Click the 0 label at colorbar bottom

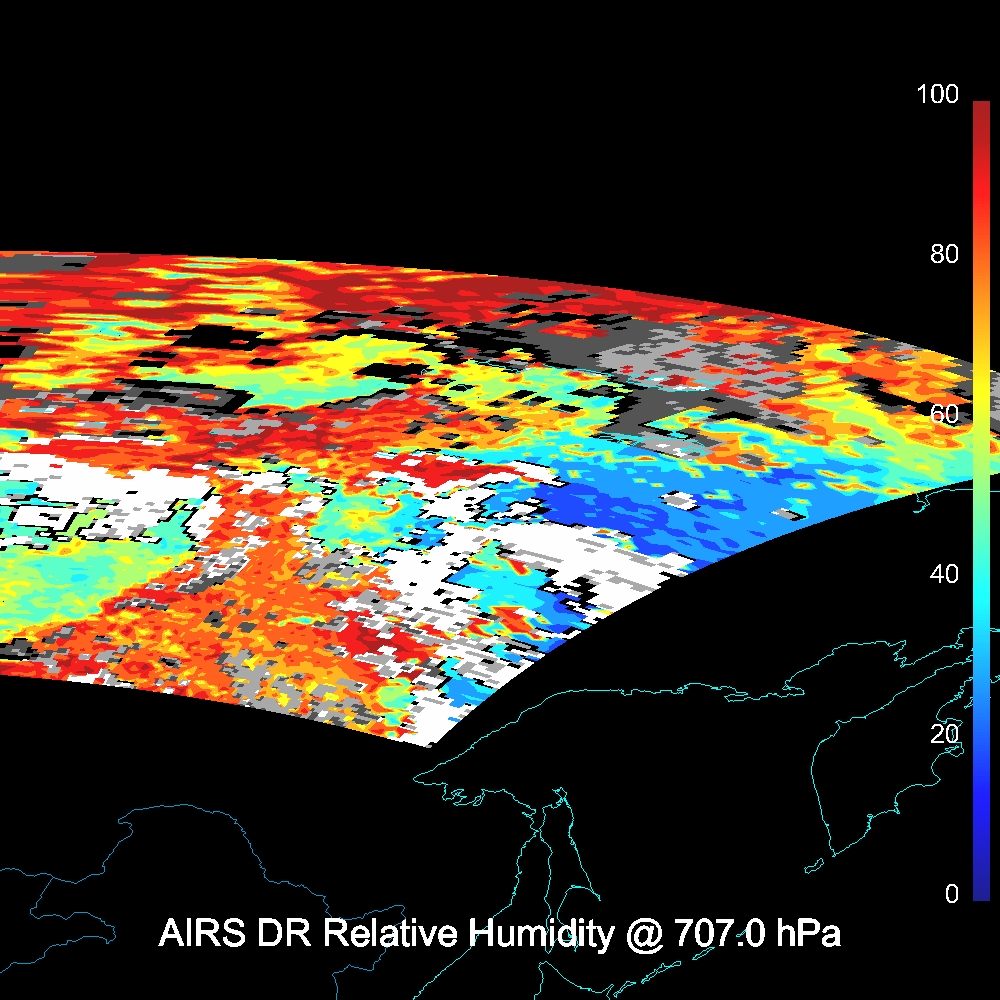951,894
